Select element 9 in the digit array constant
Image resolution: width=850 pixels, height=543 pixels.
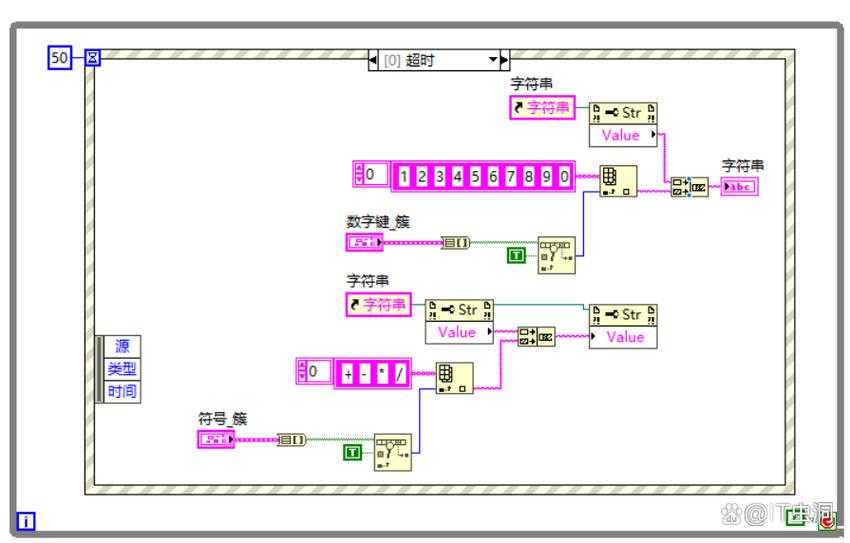pos(546,177)
